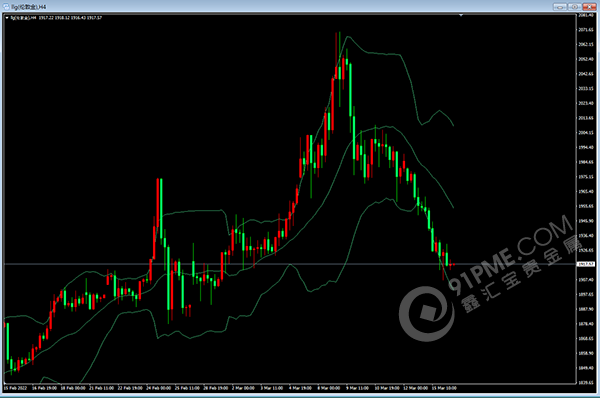The height and width of the screenshot is (398, 600).
Task: Click the highlighted current price label 1917.57
Action: pos(586,264)
